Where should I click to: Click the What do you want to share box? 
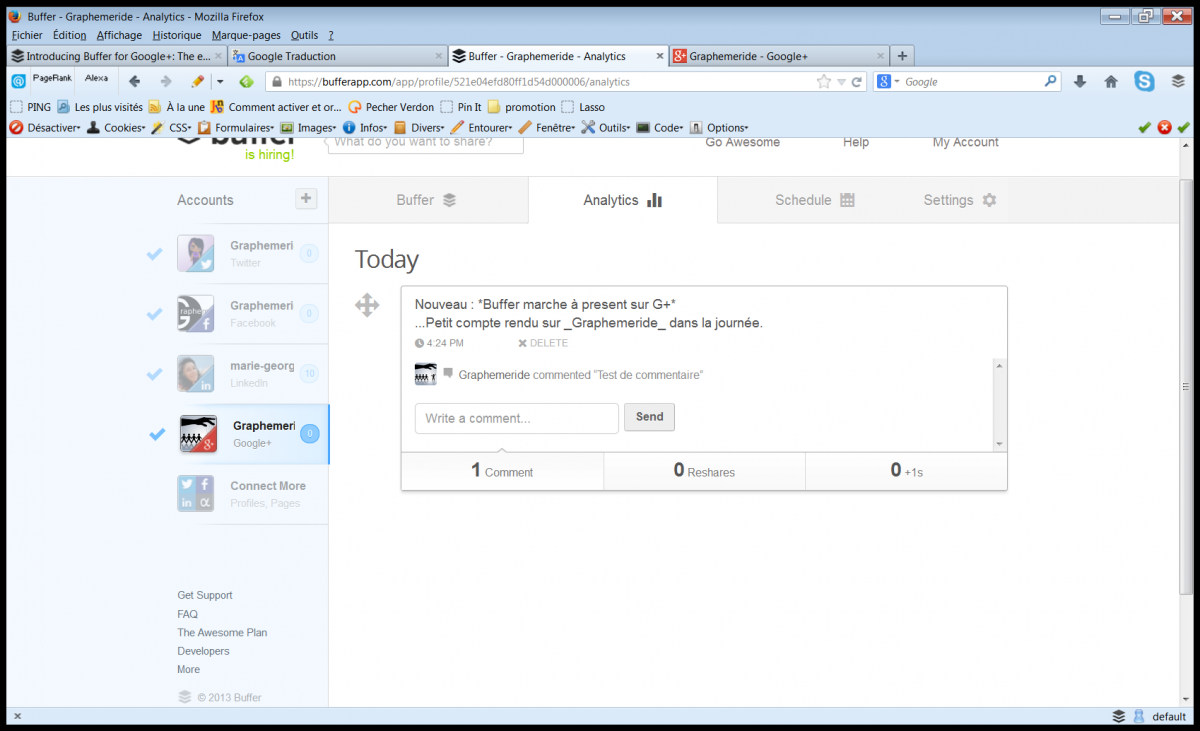pos(425,144)
